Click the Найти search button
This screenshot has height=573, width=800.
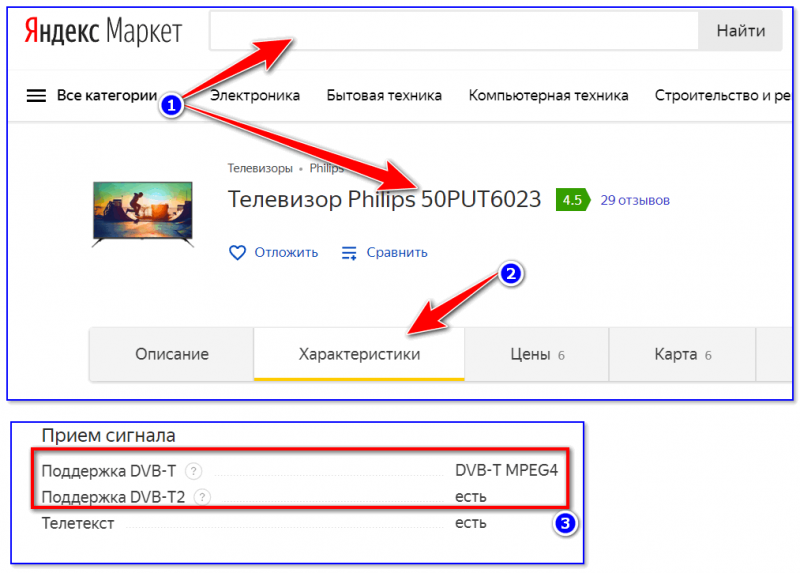click(x=740, y=31)
